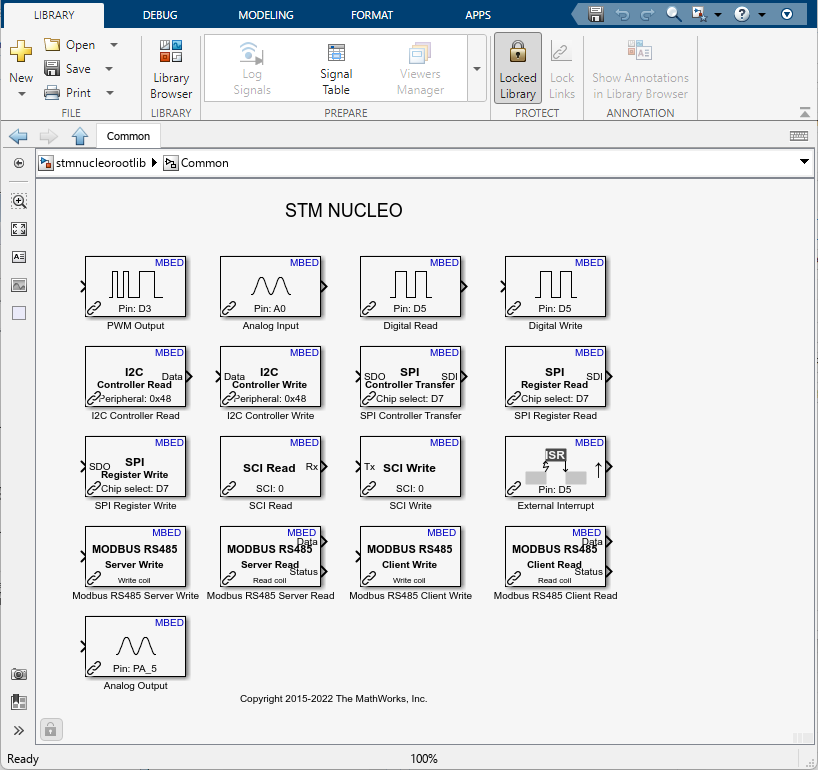Click the Search icon in the quick access toolbar
The image size is (818, 770).
pyautogui.click(x=672, y=14)
